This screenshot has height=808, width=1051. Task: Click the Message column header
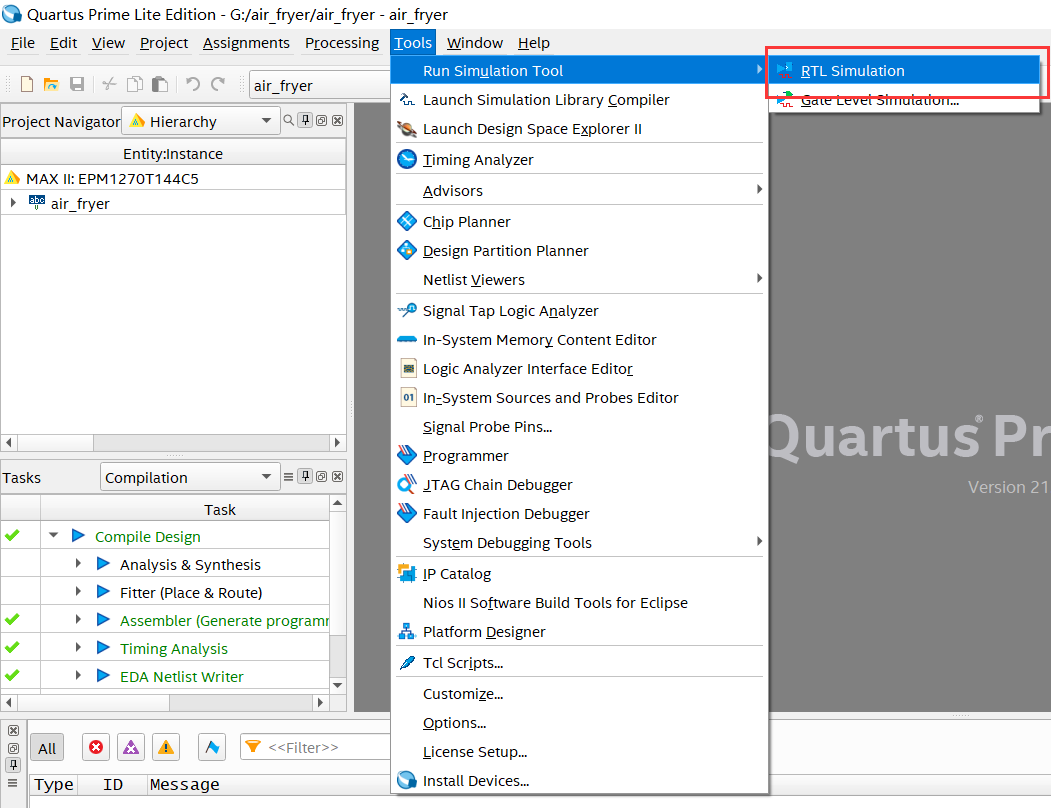click(x=184, y=785)
